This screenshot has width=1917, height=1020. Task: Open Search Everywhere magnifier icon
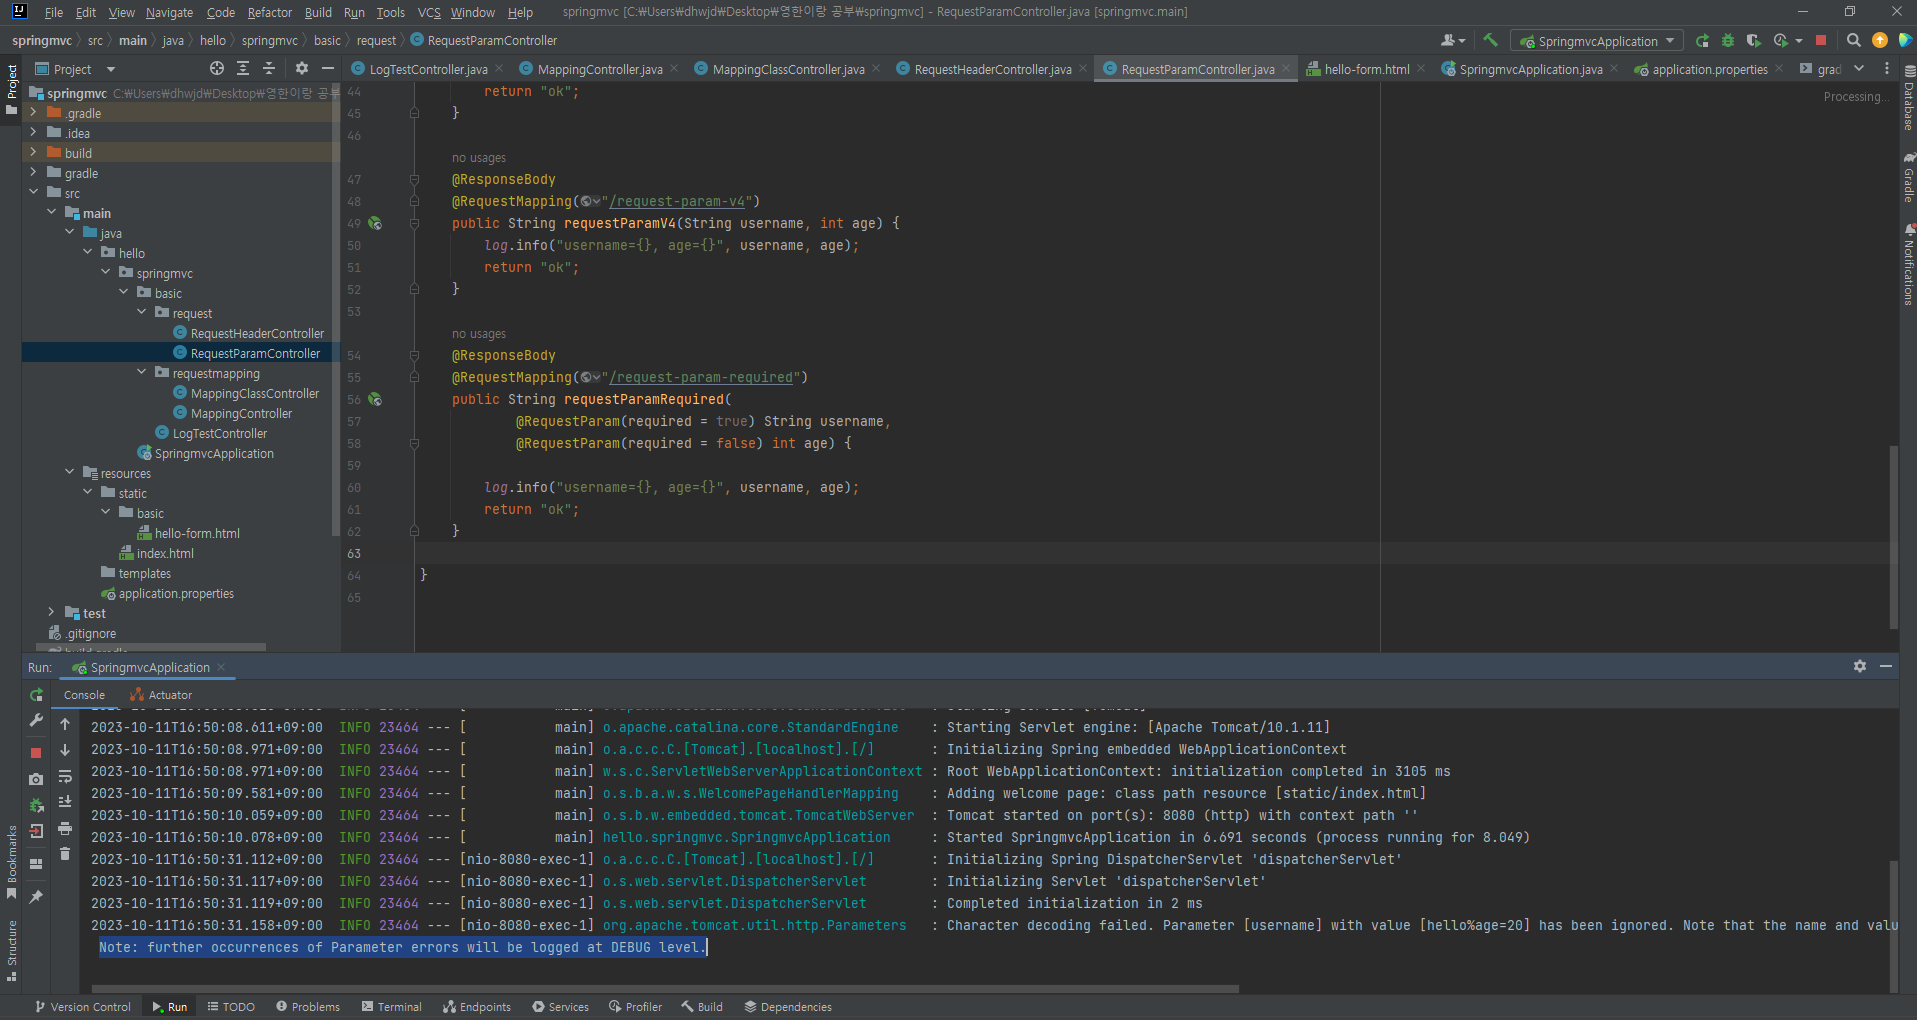pyautogui.click(x=1853, y=40)
